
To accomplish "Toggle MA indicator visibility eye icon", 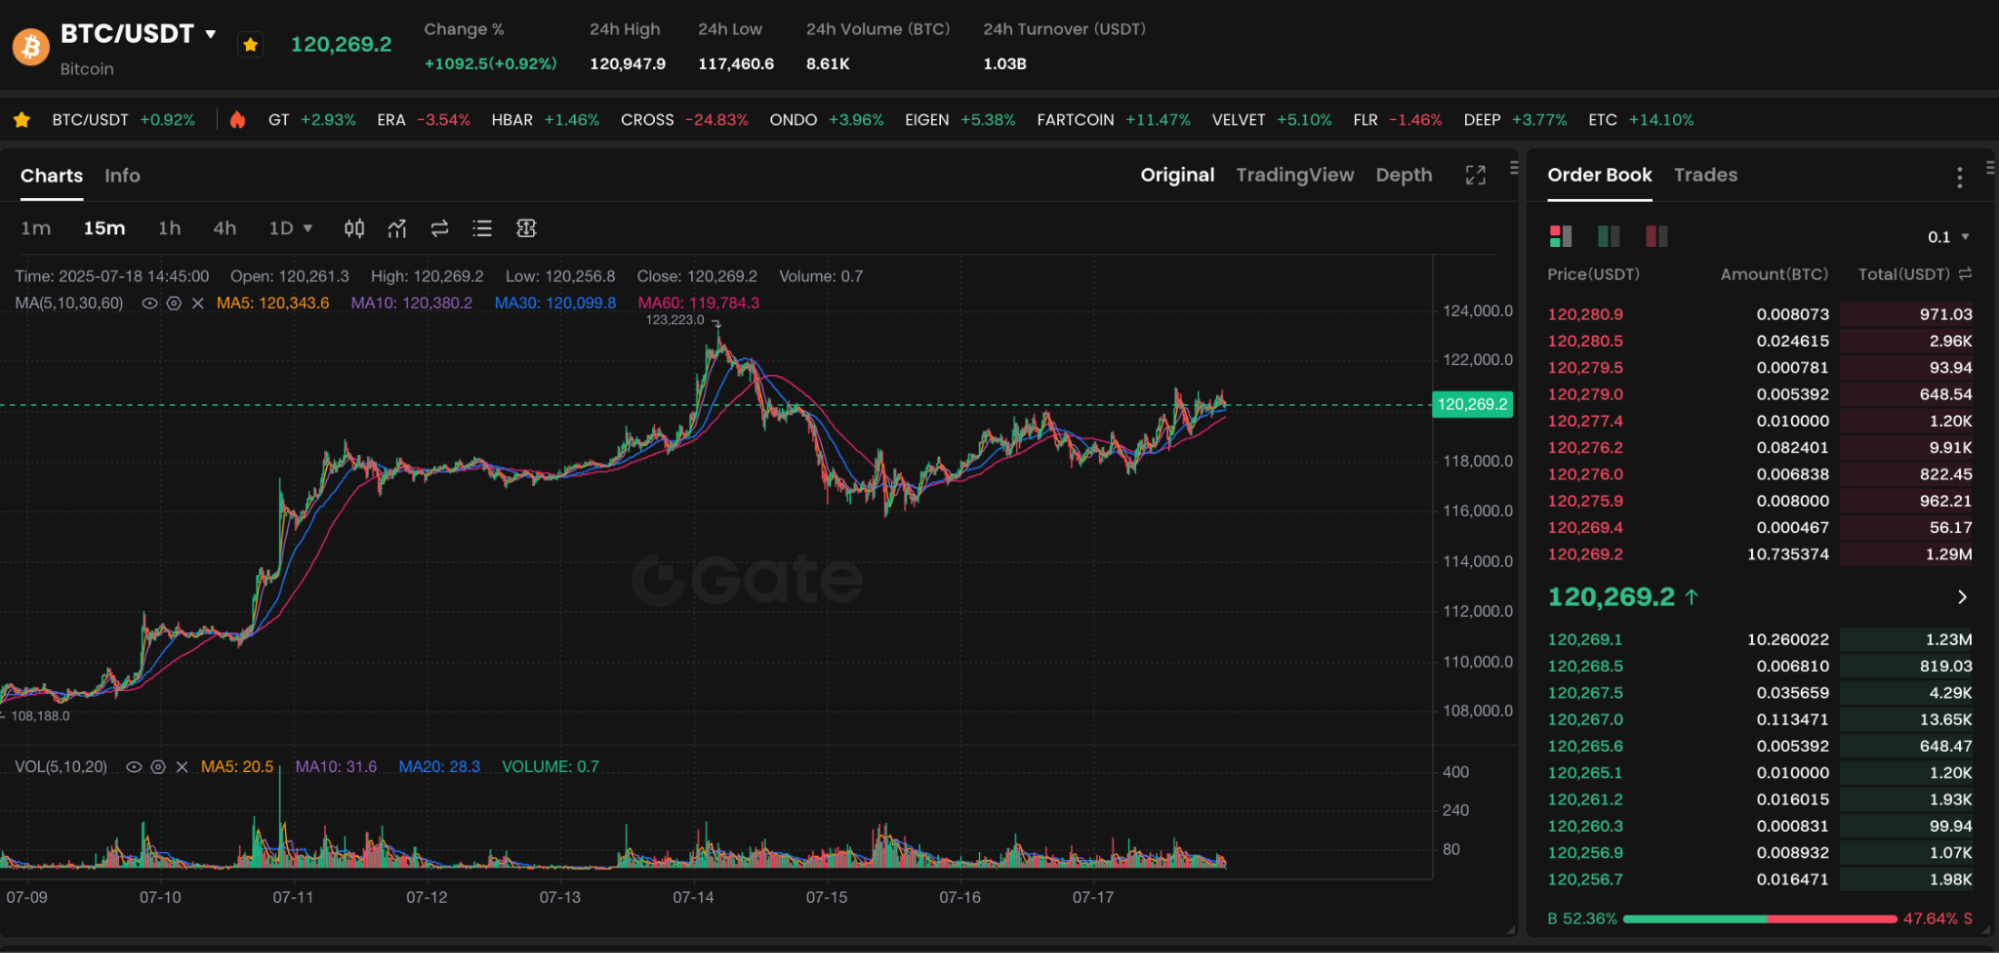I will (x=150, y=303).
